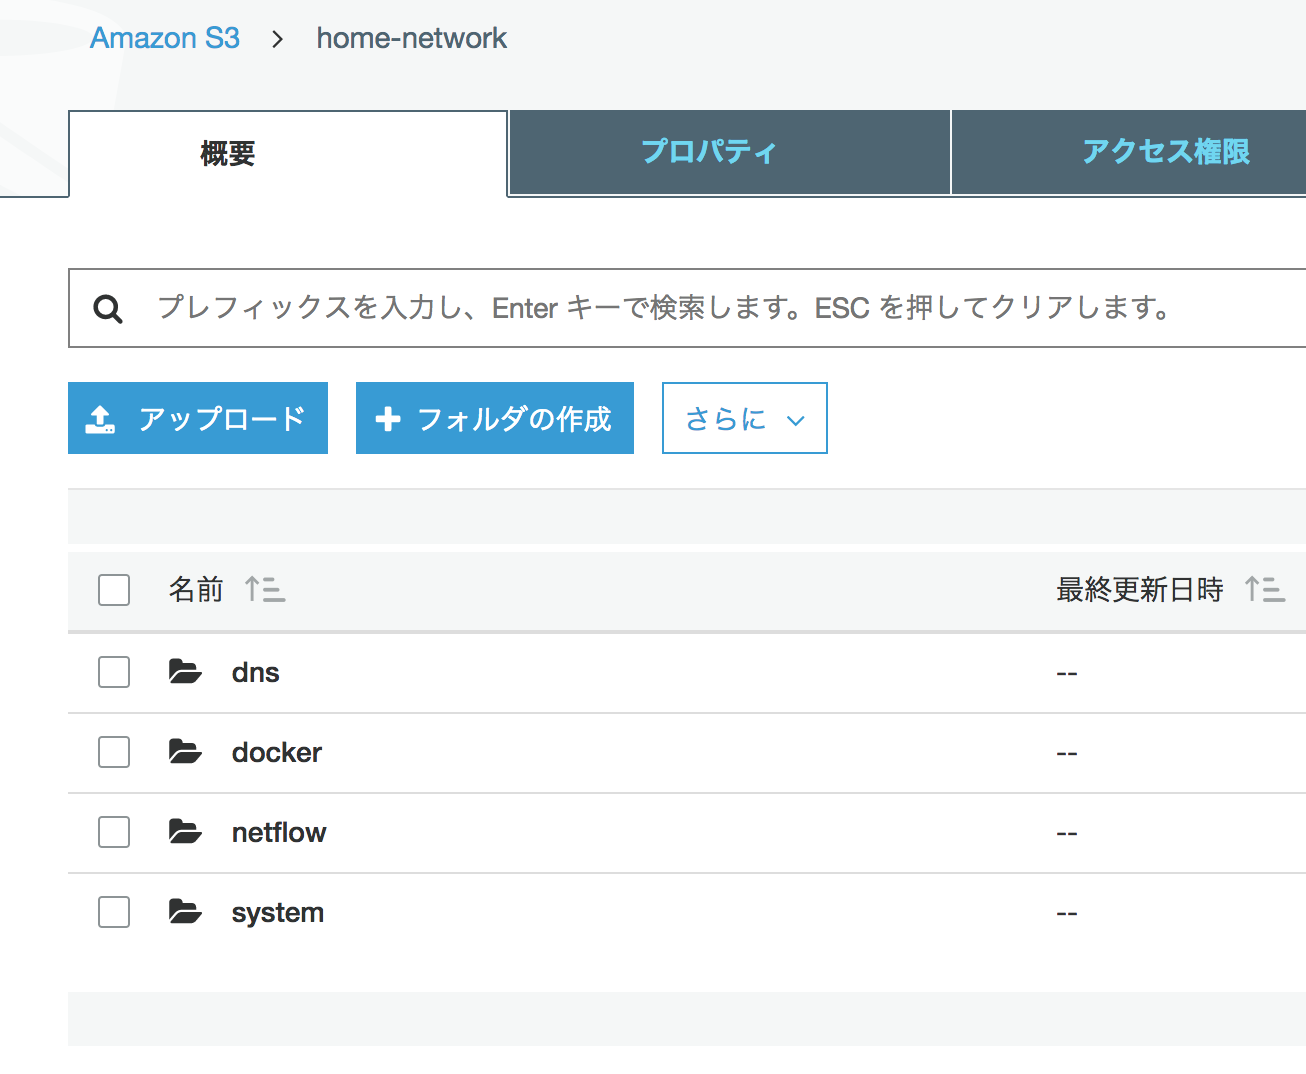Switch to the プロパティ tab

point(709,151)
